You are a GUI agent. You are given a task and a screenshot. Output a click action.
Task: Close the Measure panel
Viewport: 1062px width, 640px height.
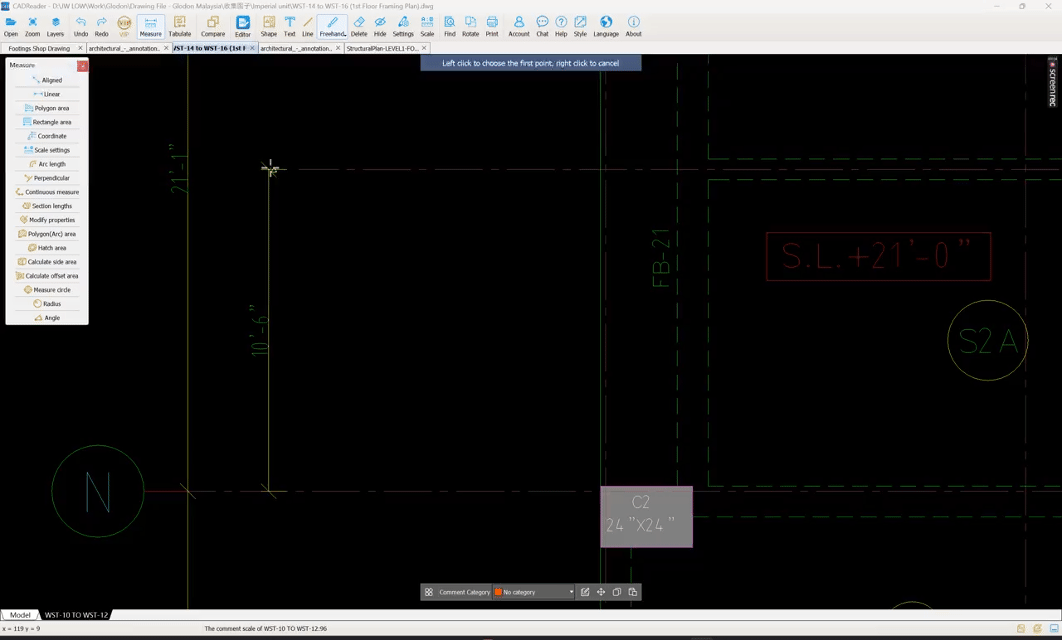pos(83,66)
